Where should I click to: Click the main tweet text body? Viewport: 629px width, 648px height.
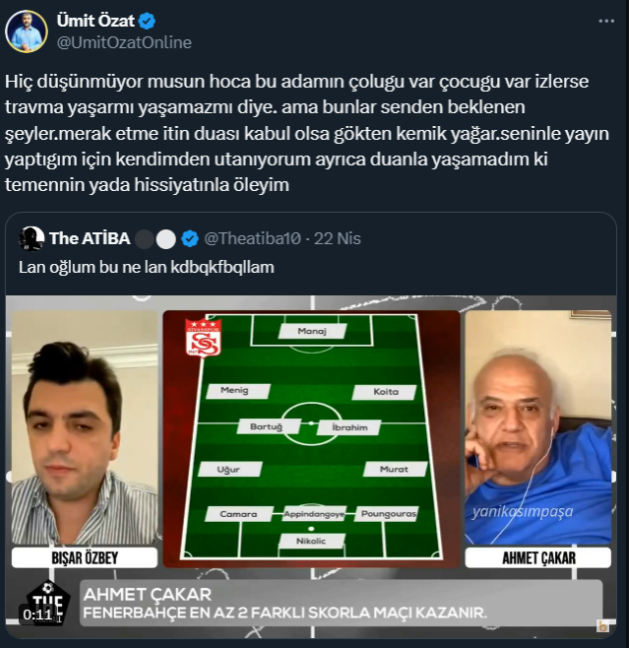307,133
